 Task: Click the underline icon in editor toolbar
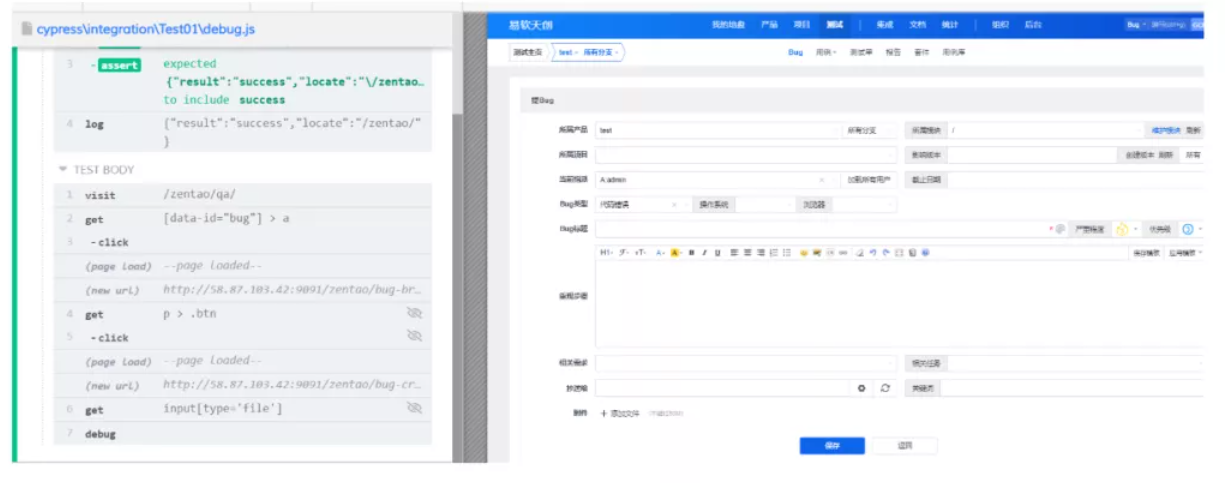click(717, 253)
